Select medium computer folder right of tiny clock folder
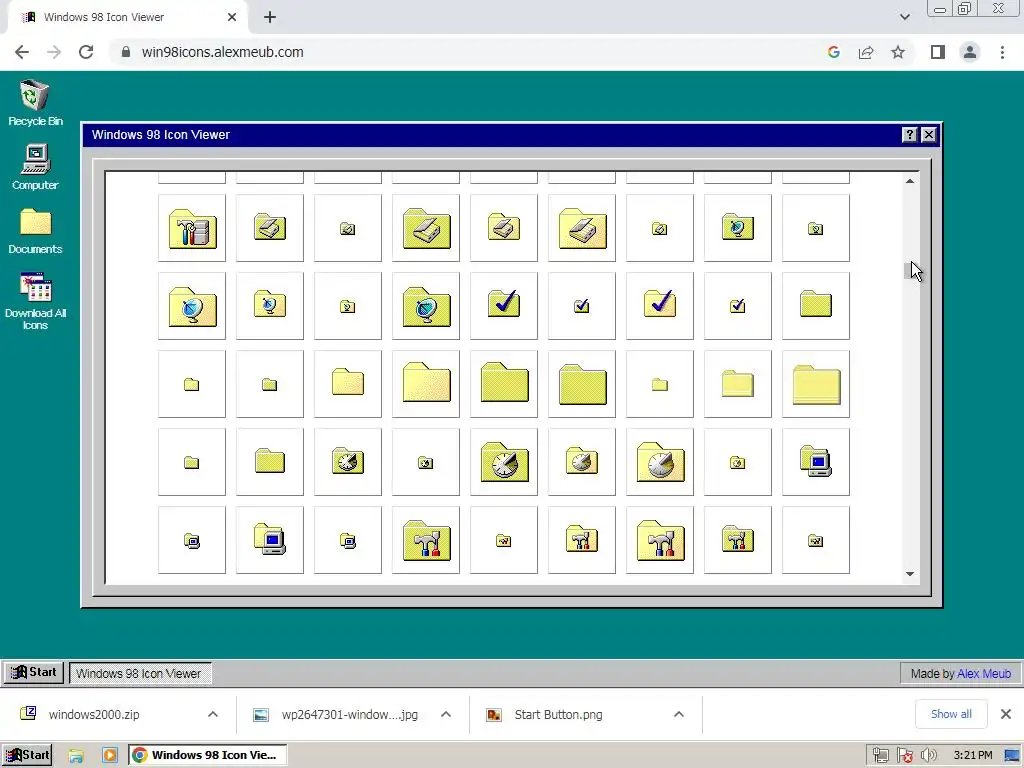Viewport: 1024px width, 768px height. point(816,462)
